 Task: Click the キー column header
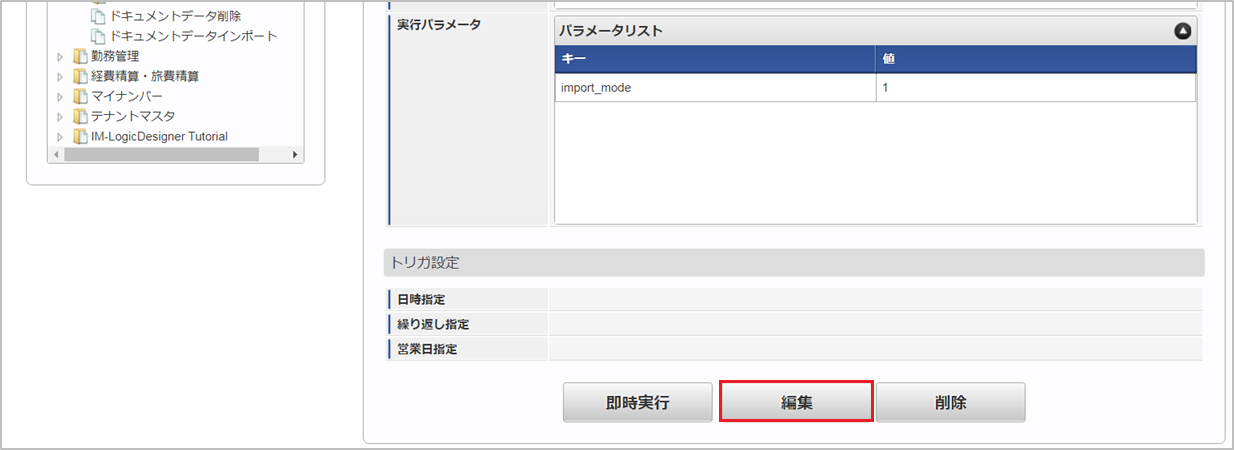[x=716, y=59]
